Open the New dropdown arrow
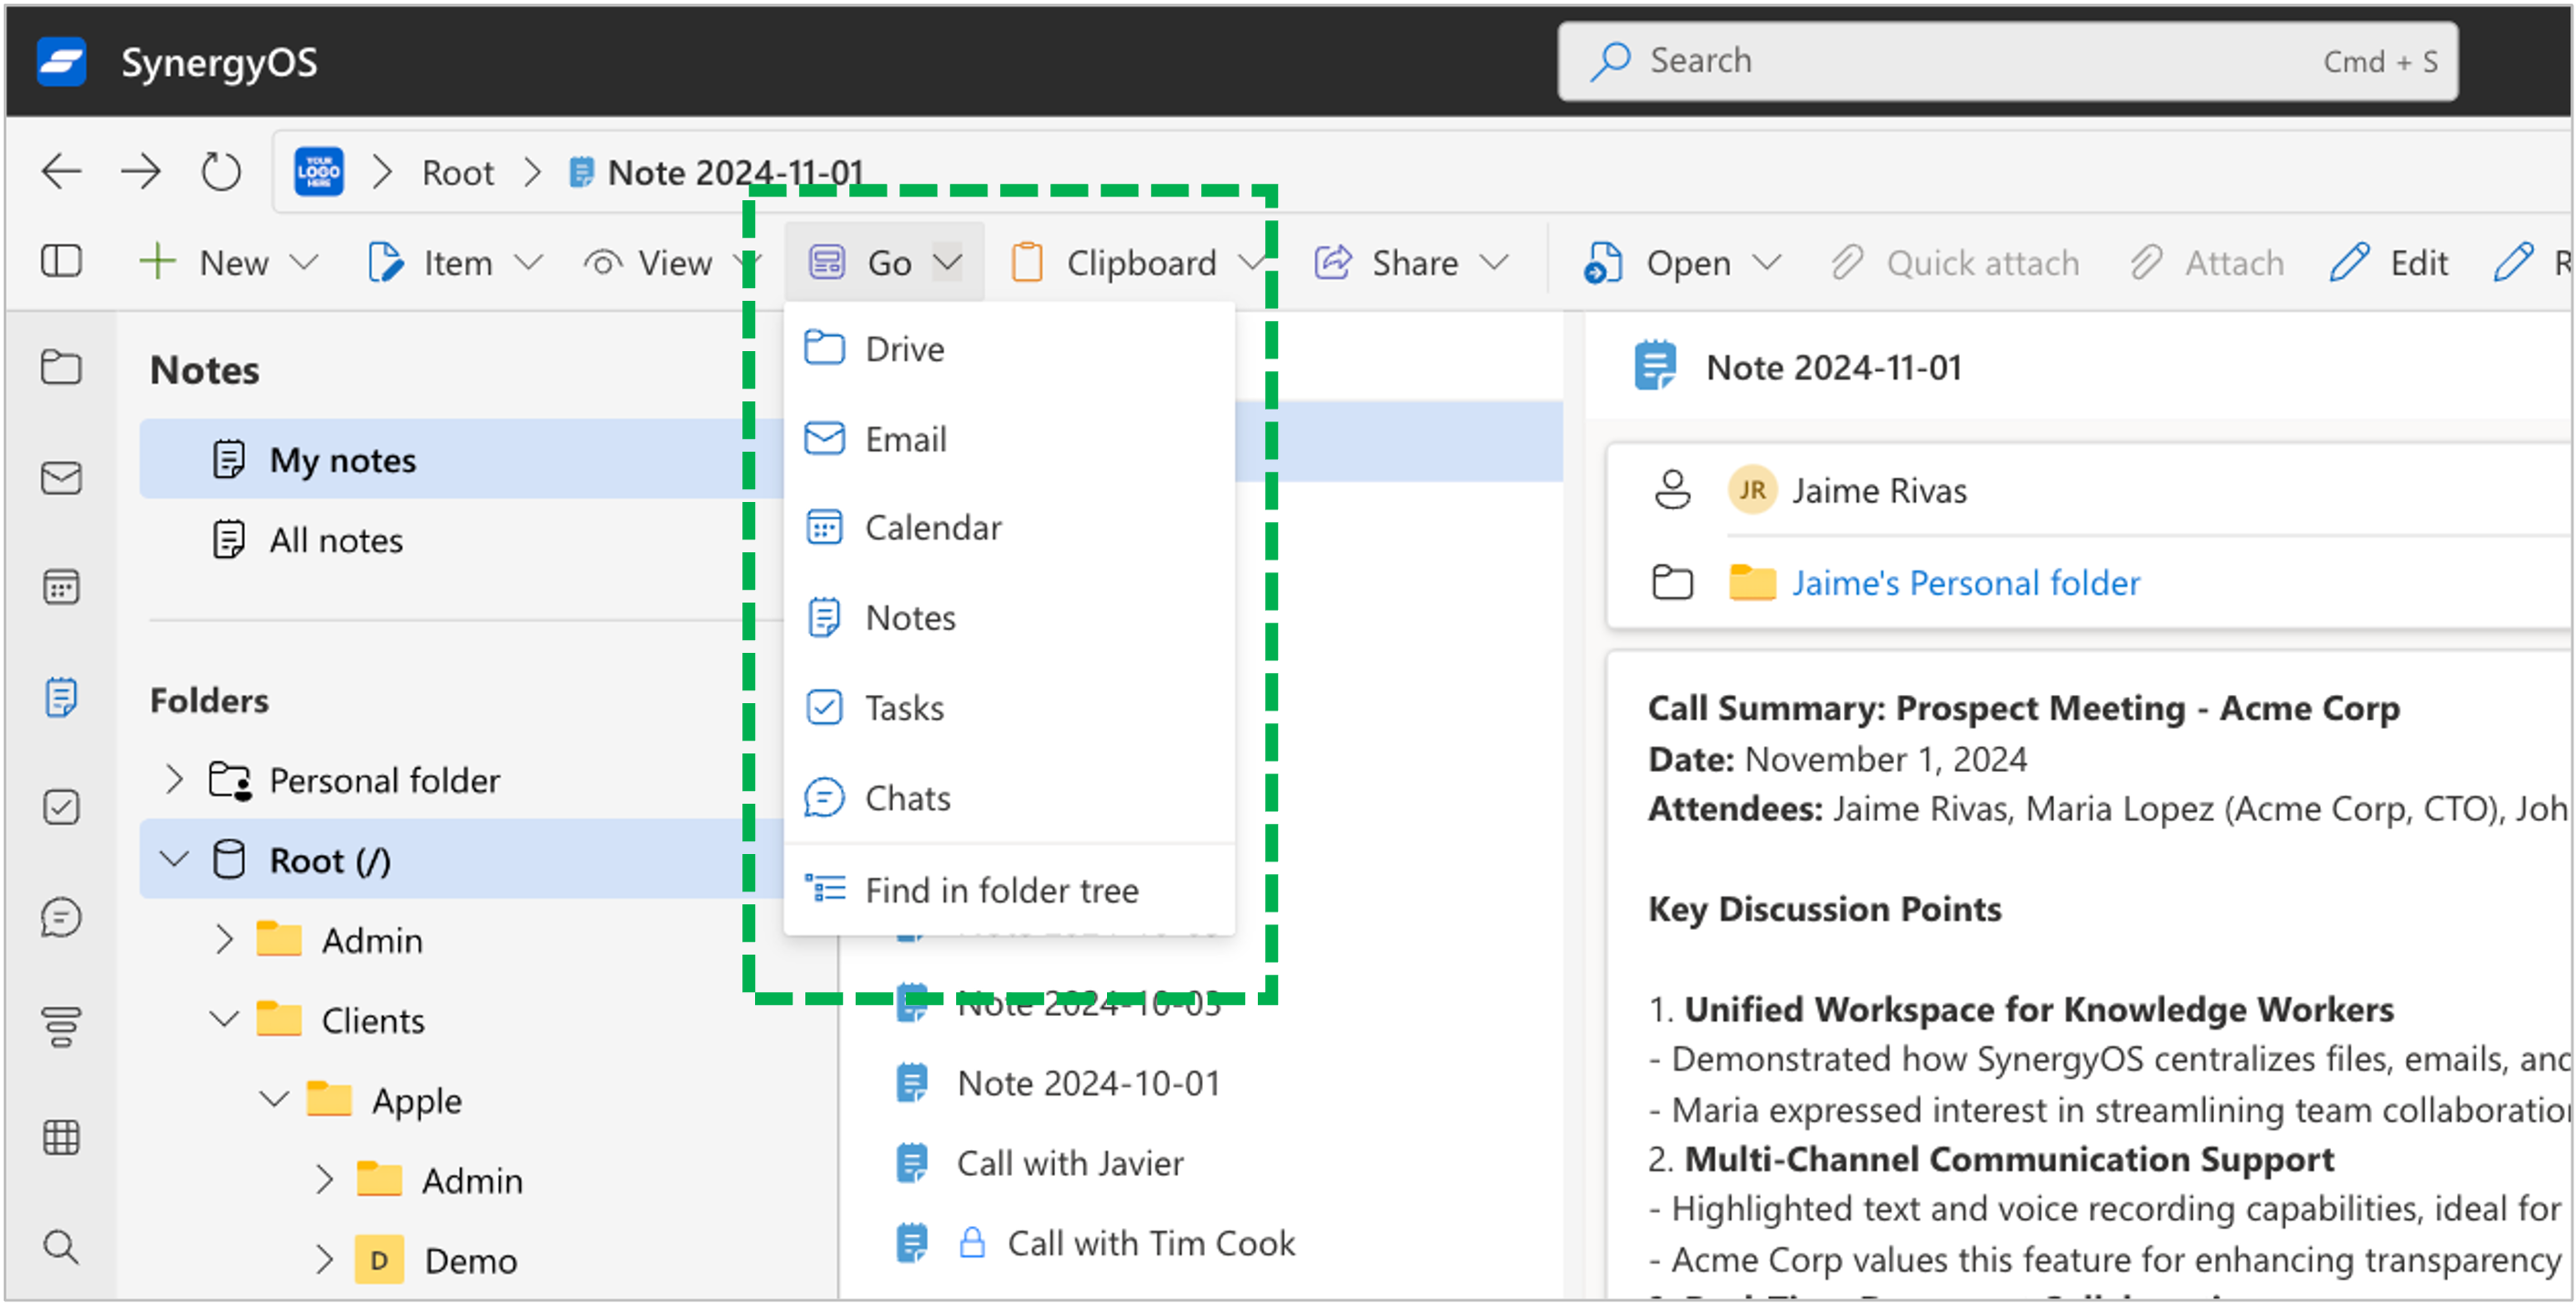The image size is (2576, 1303). 303,262
